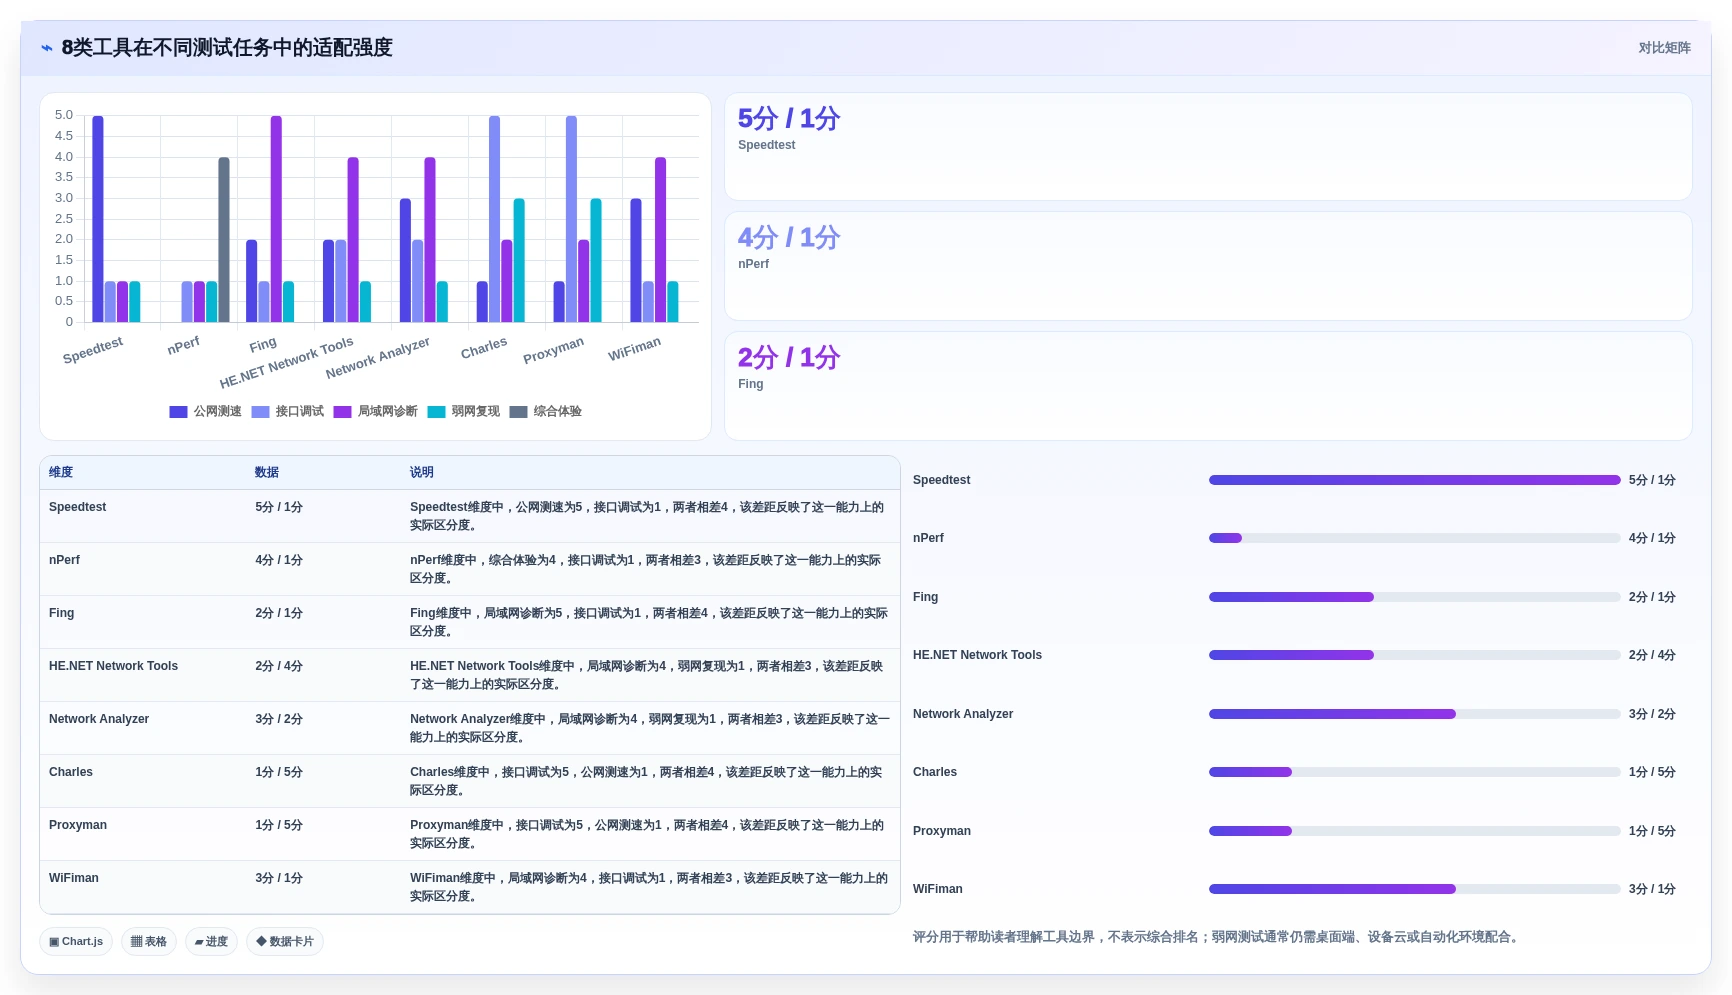Click the header icon beside the title
Viewport: 1732px width, 995px height.
tap(46, 48)
